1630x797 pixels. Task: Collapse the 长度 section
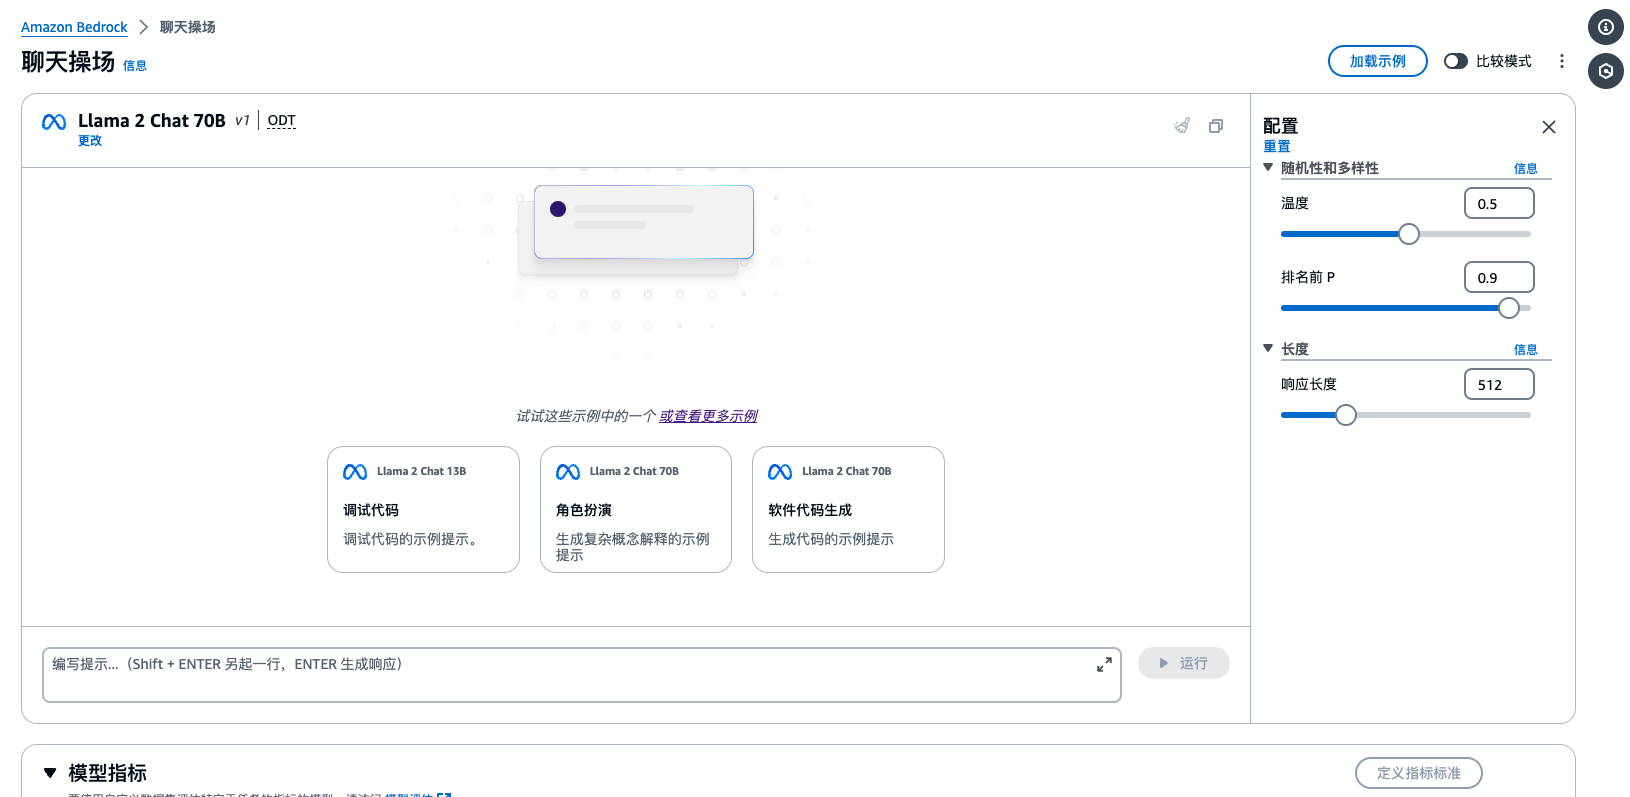pos(1268,348)
